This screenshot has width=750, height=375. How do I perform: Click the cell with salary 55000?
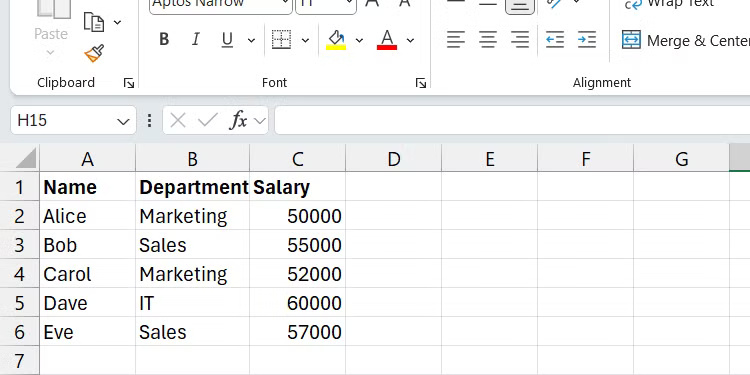[x=298, y=245]
